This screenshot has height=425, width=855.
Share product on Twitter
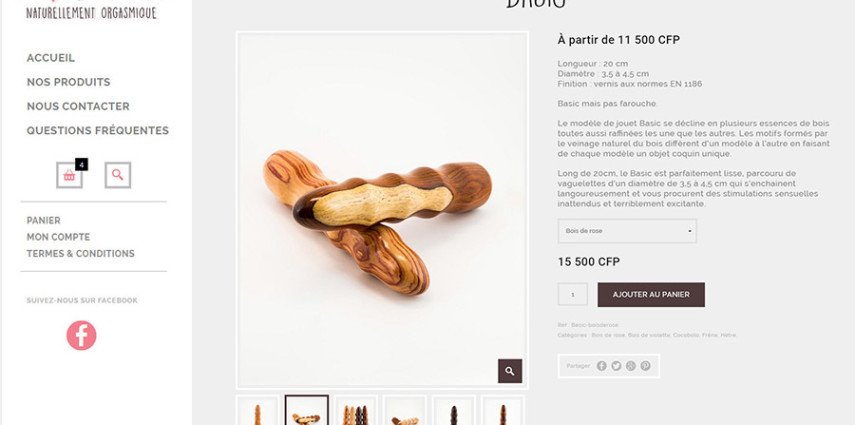point(616,366)
